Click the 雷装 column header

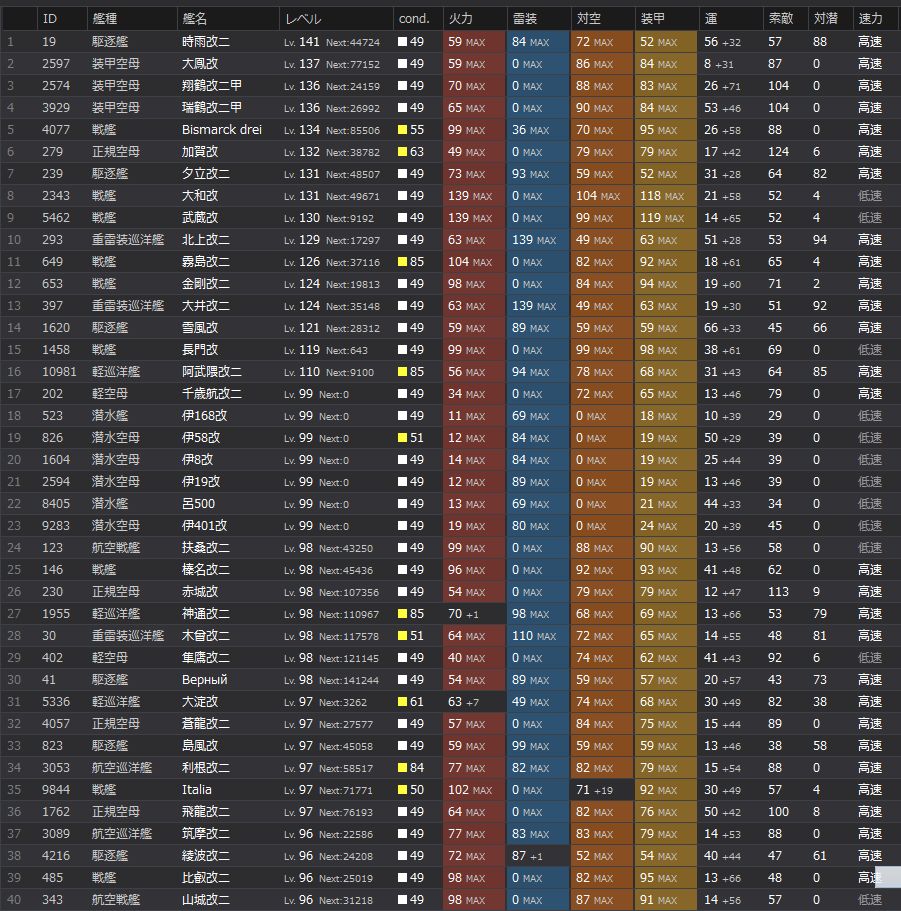pos(539,19)
